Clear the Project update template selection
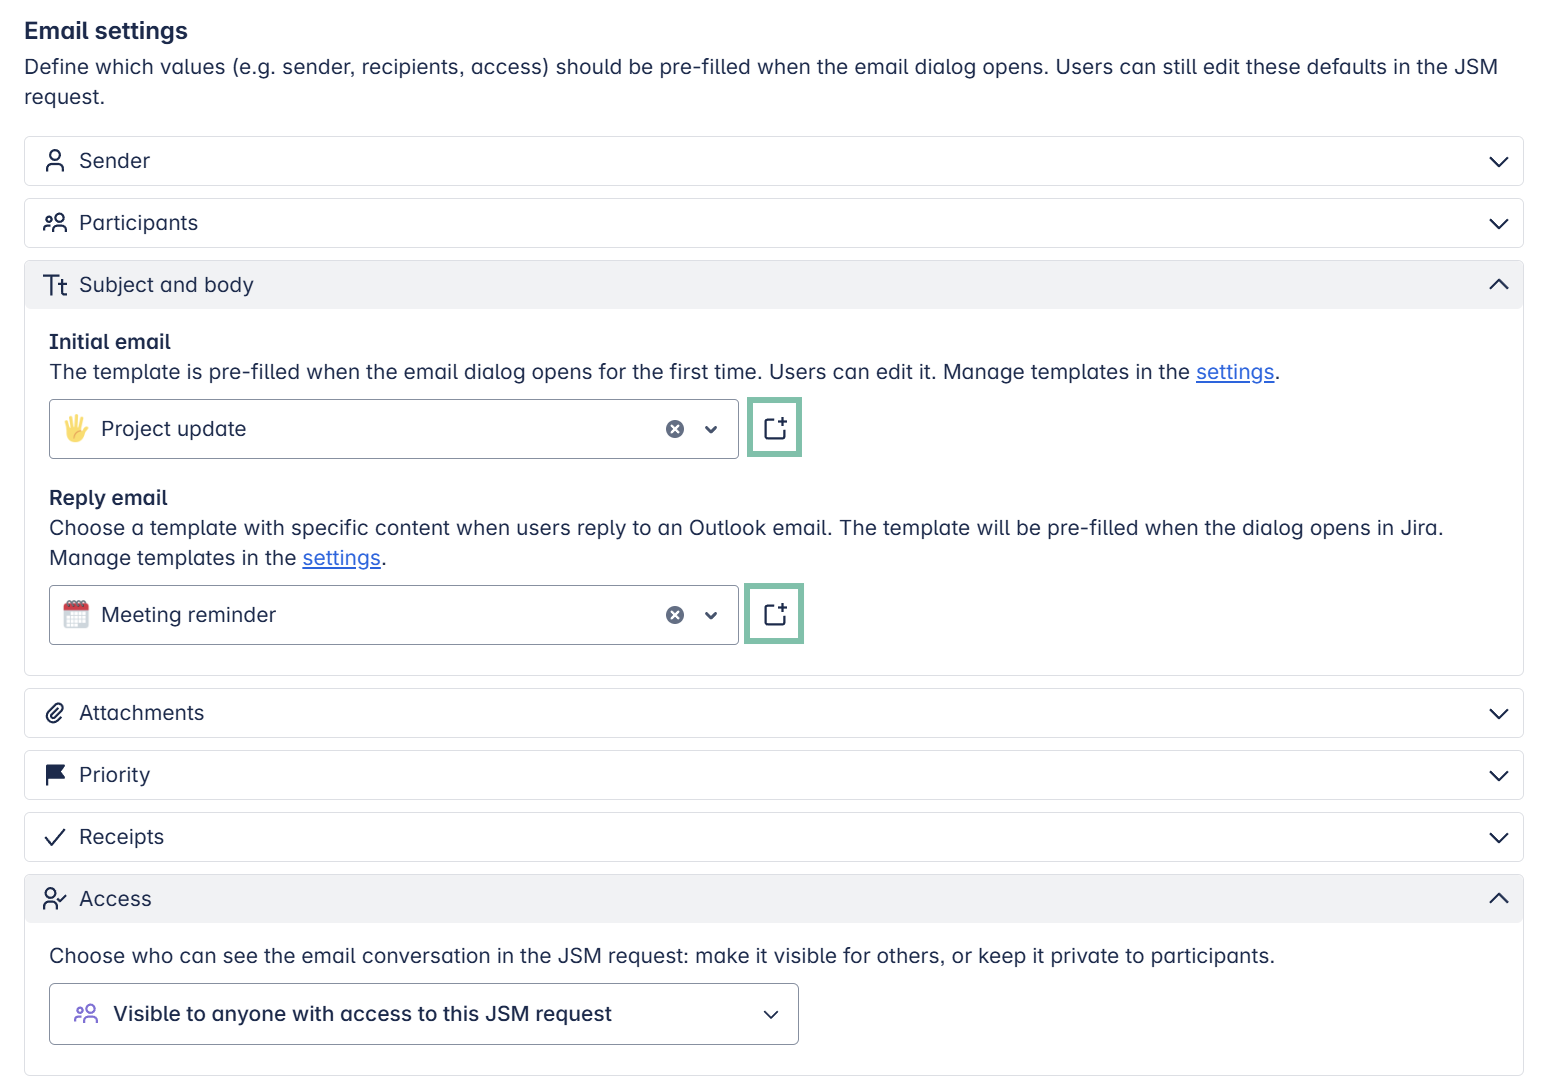Viewport: 1543px width, 1090px height. (x=675, y=429)
